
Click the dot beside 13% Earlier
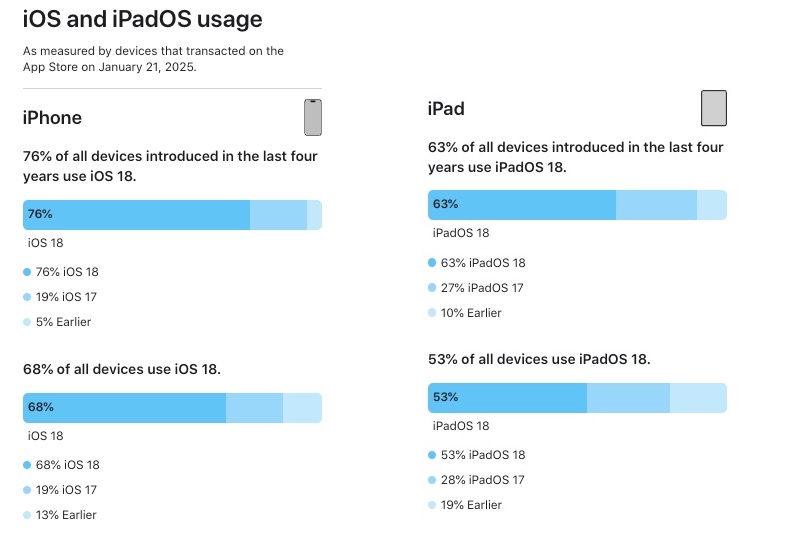point(27,515)
